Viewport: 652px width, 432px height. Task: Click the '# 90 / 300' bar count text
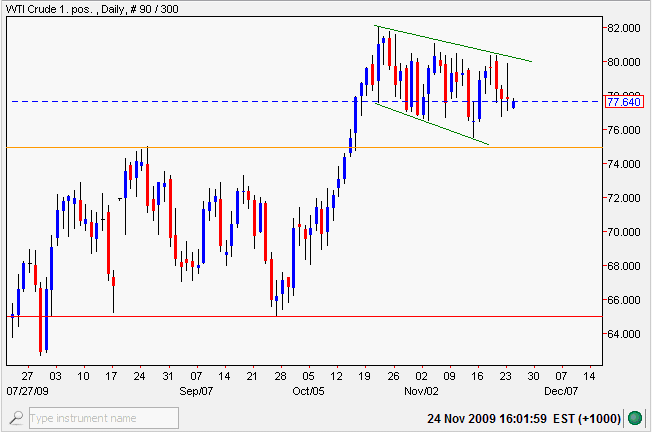click(154, 9)
